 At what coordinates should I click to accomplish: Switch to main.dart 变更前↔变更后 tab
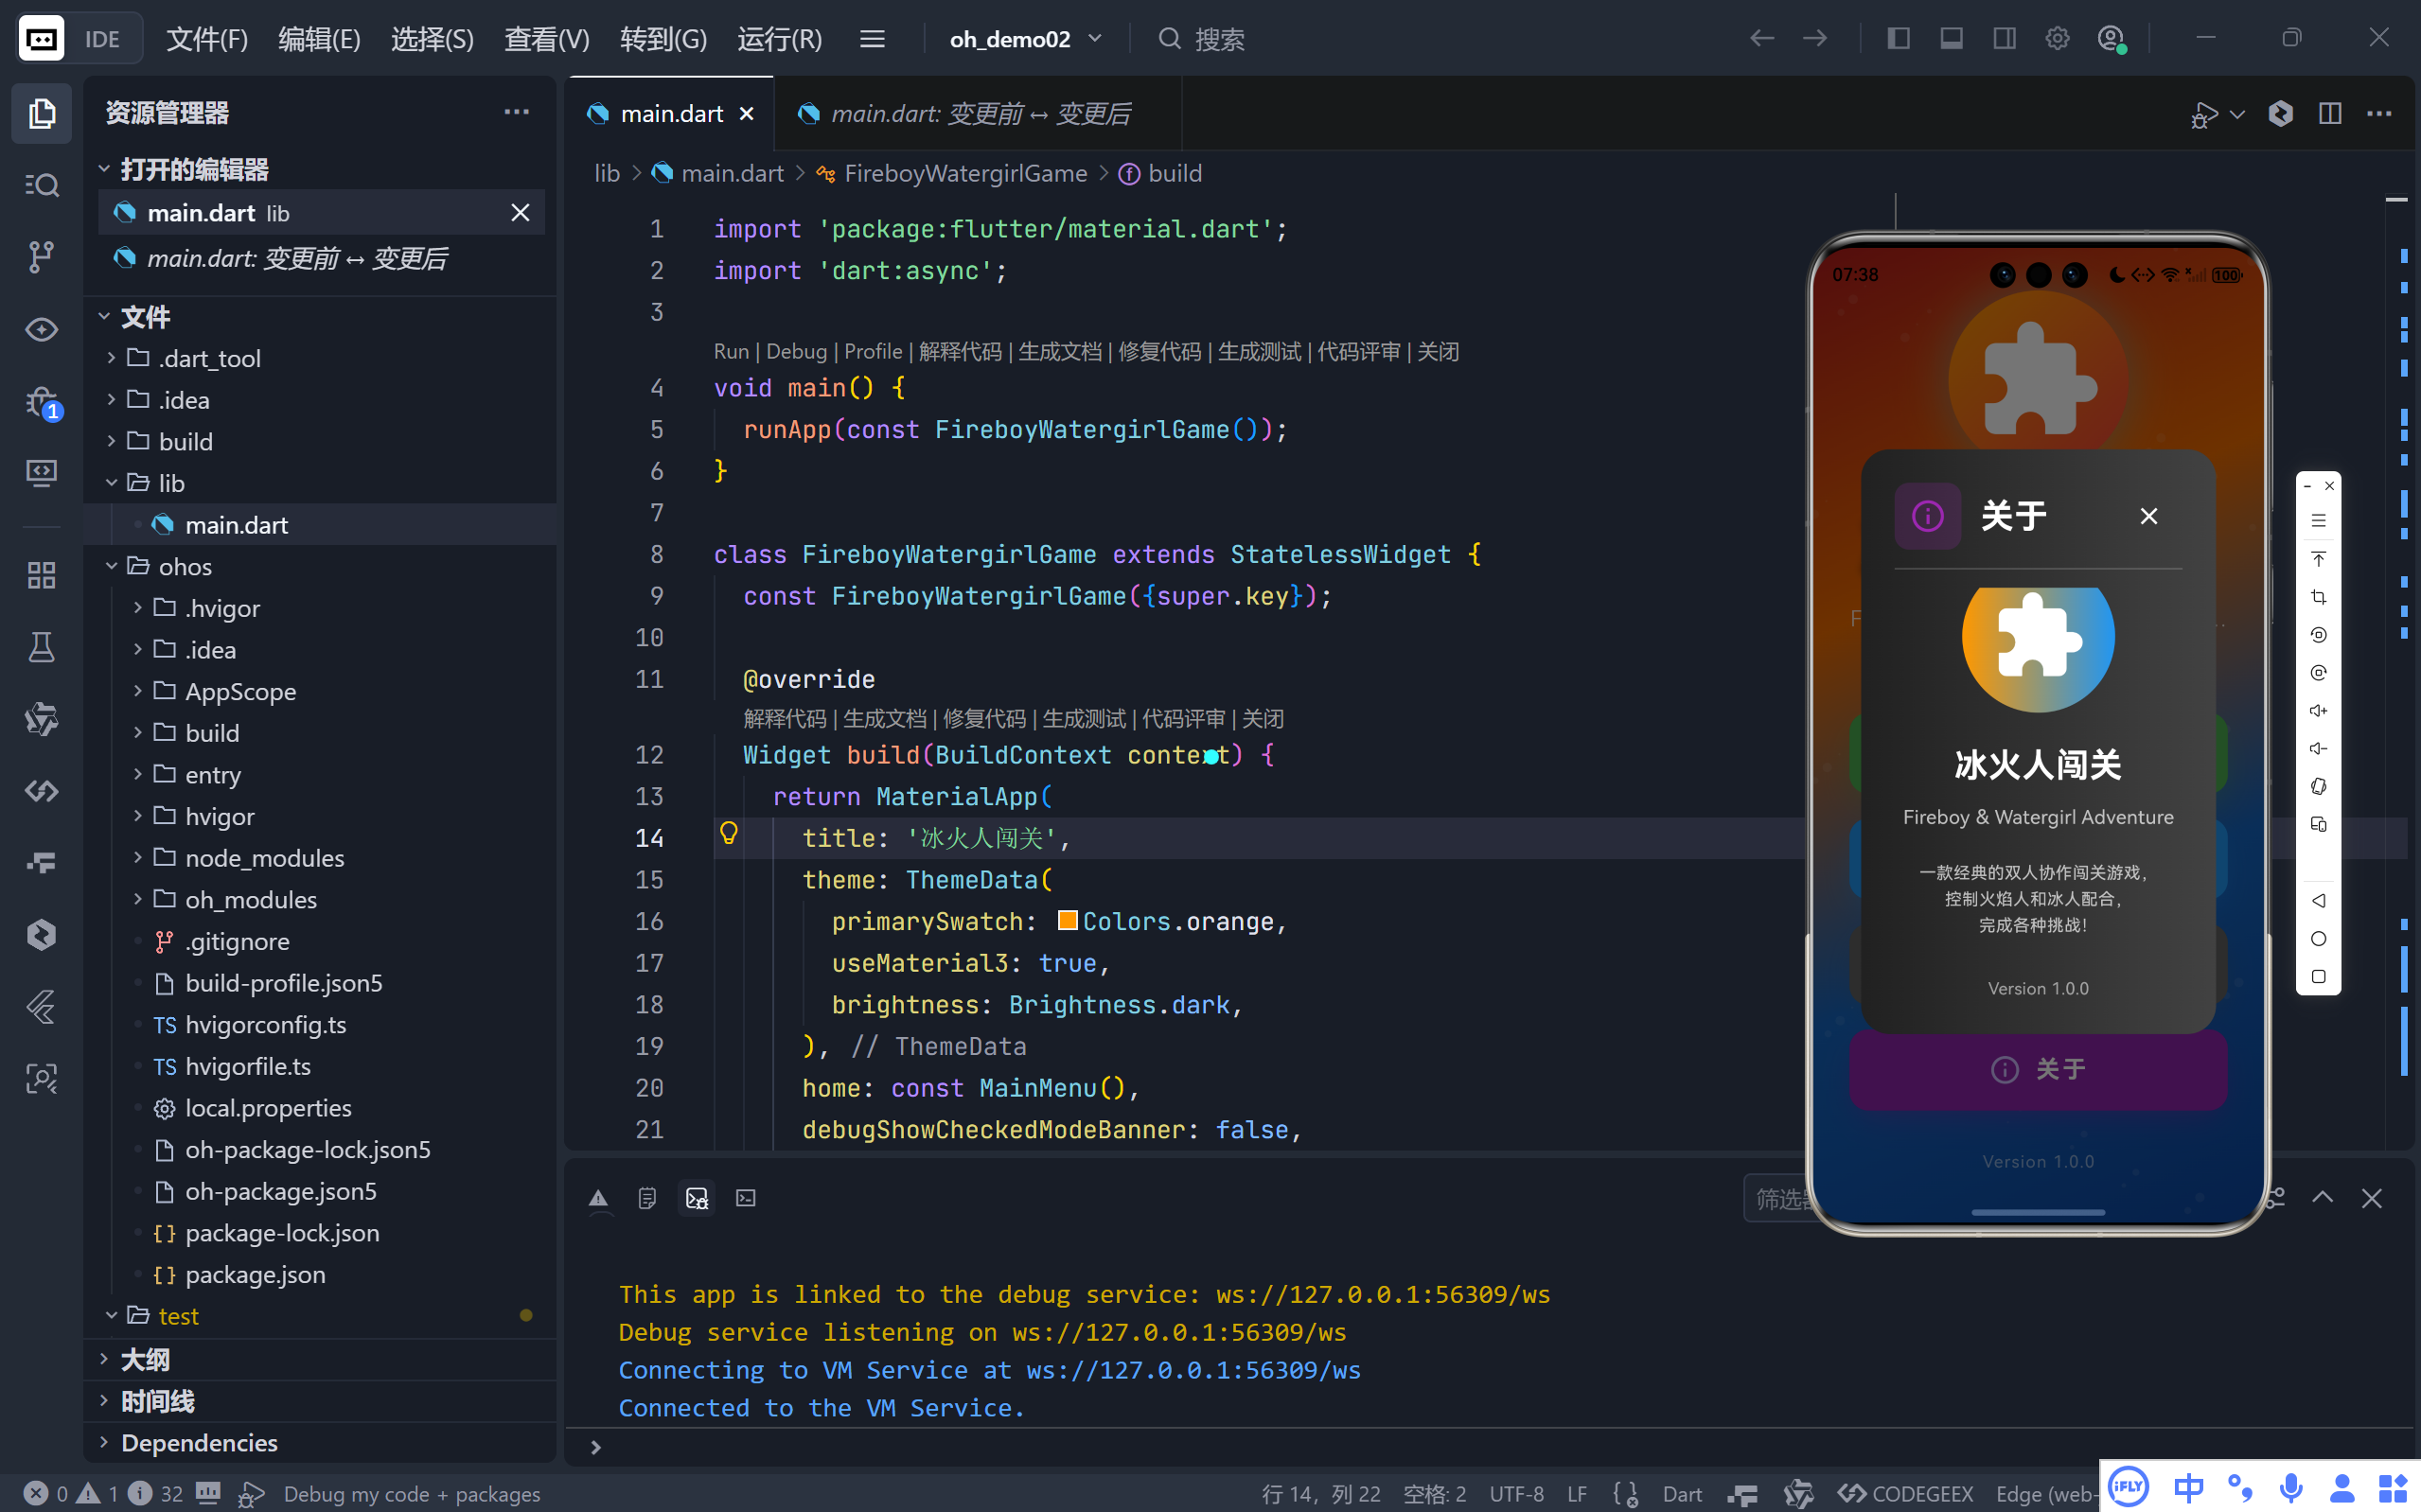pyautogui.click(x=979, y=114)
